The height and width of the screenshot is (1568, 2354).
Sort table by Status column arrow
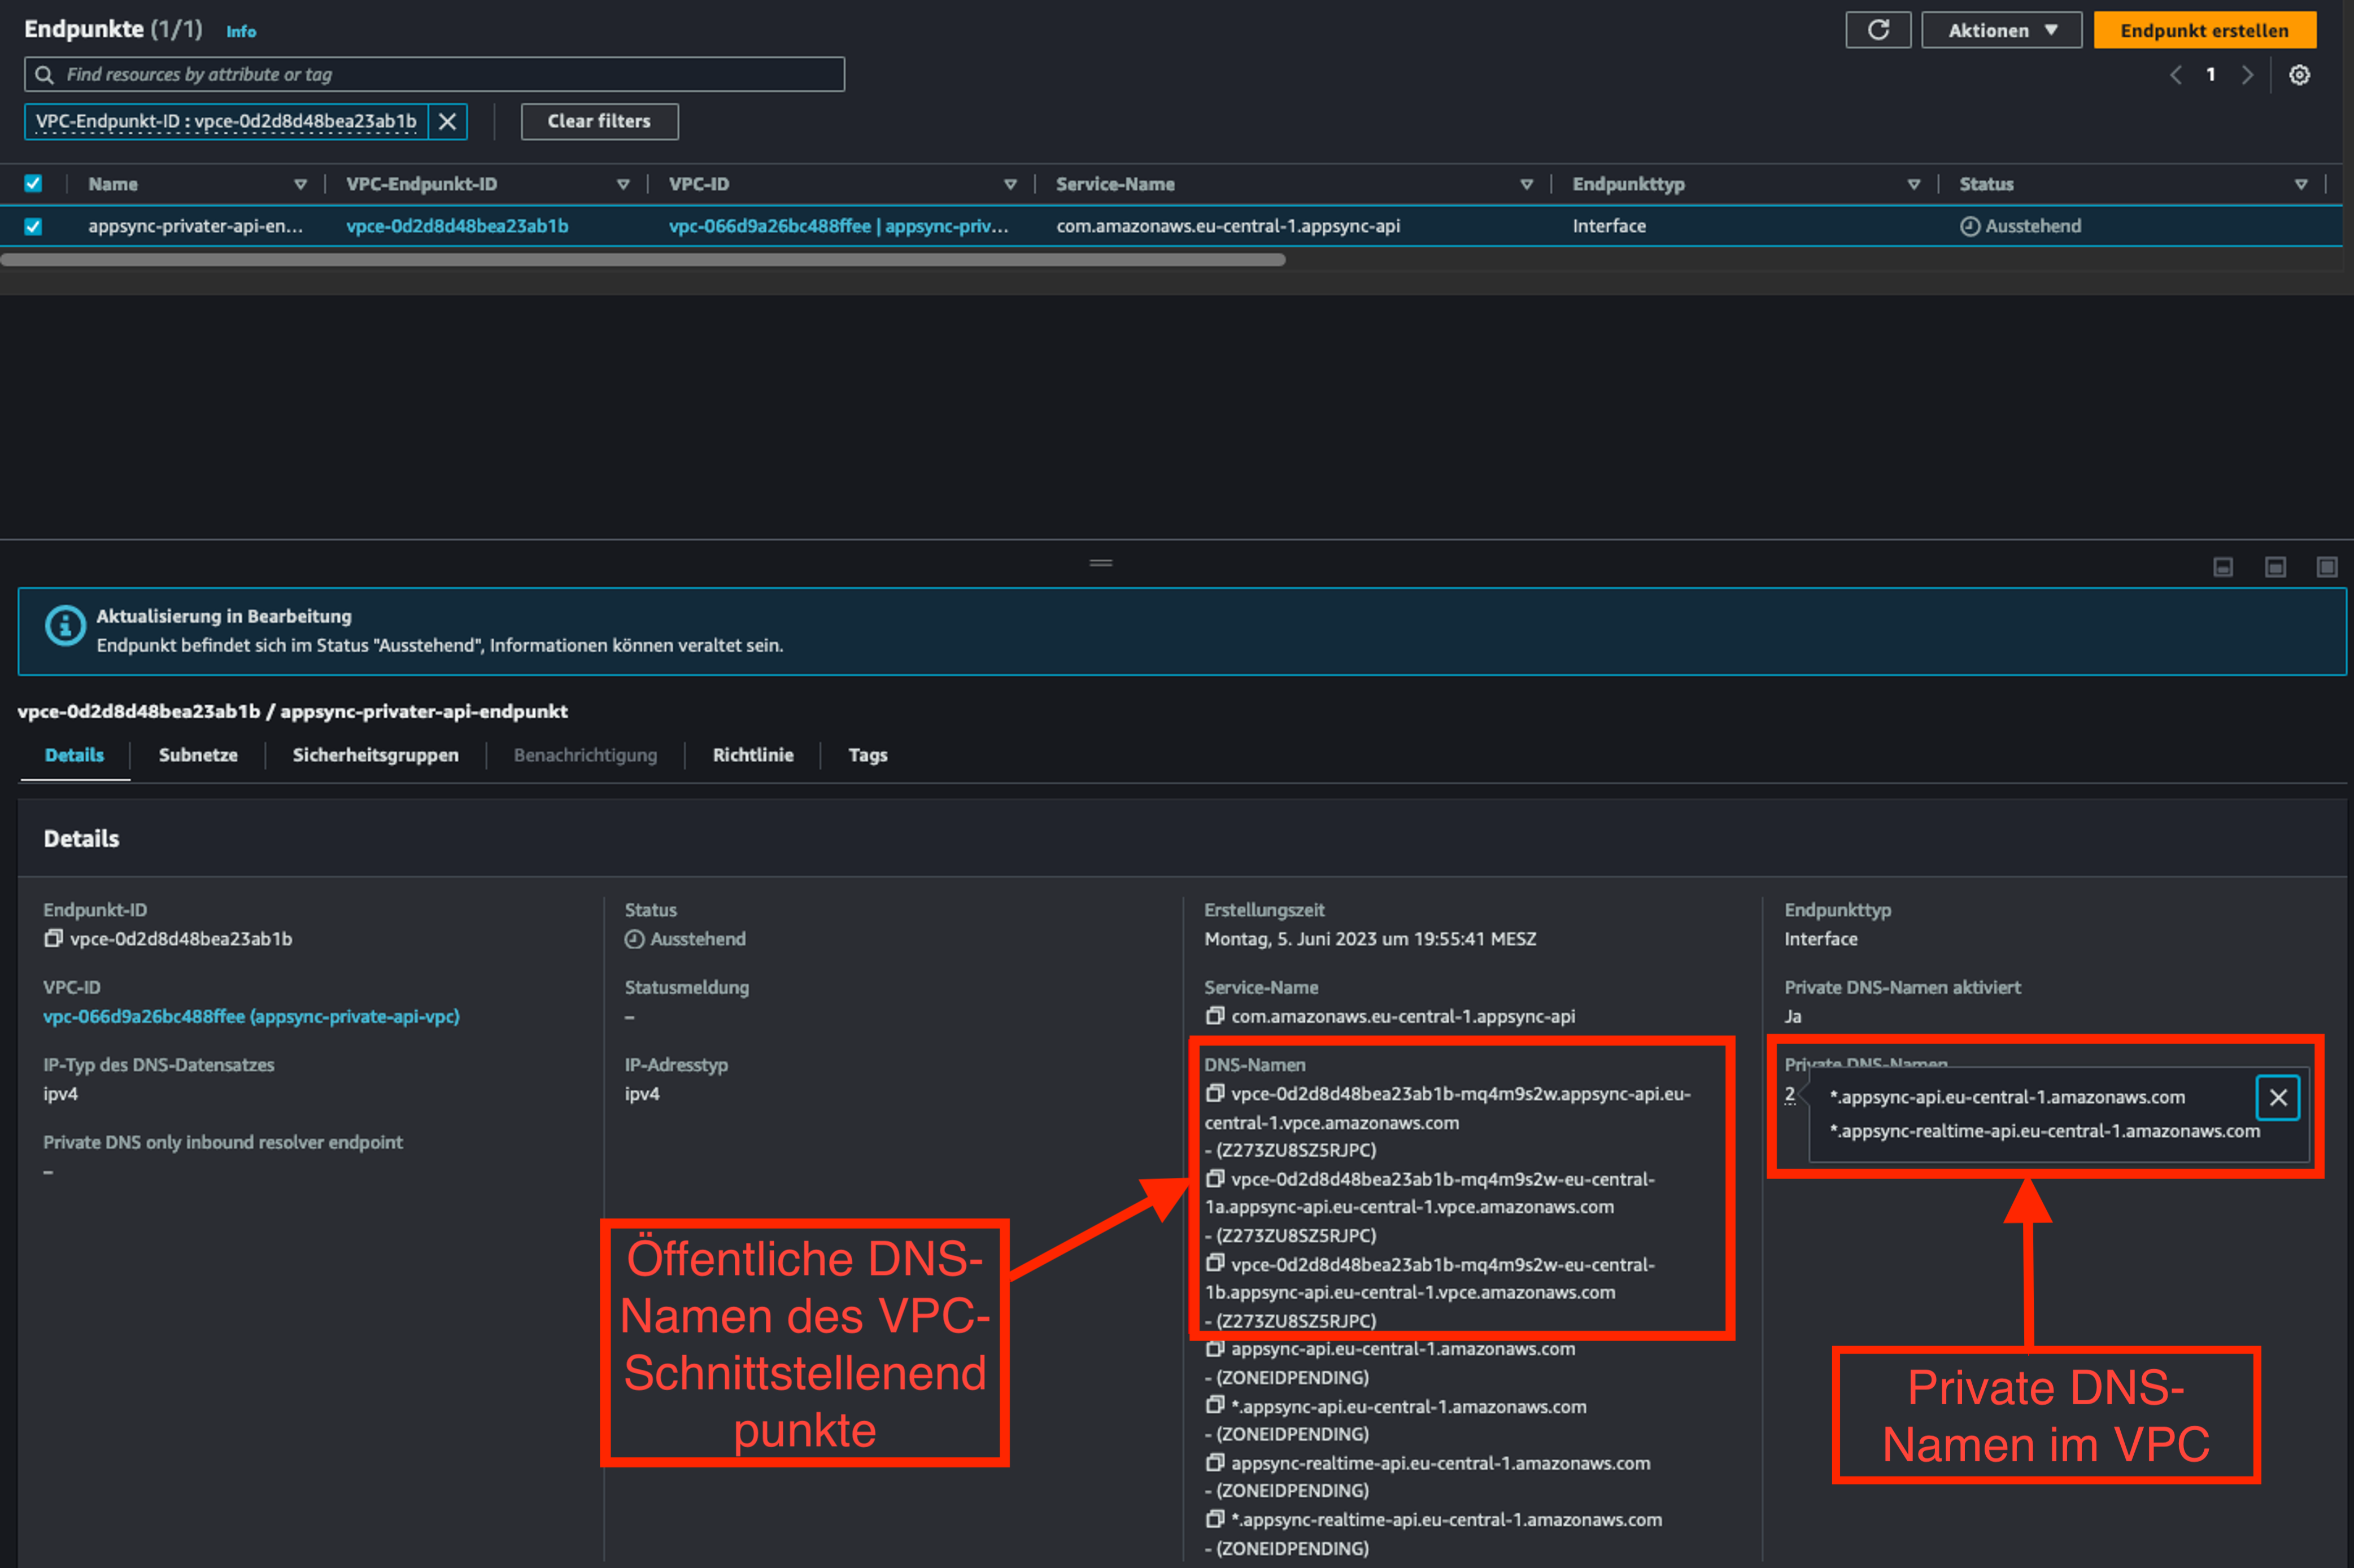click(x=2300, y=184)
